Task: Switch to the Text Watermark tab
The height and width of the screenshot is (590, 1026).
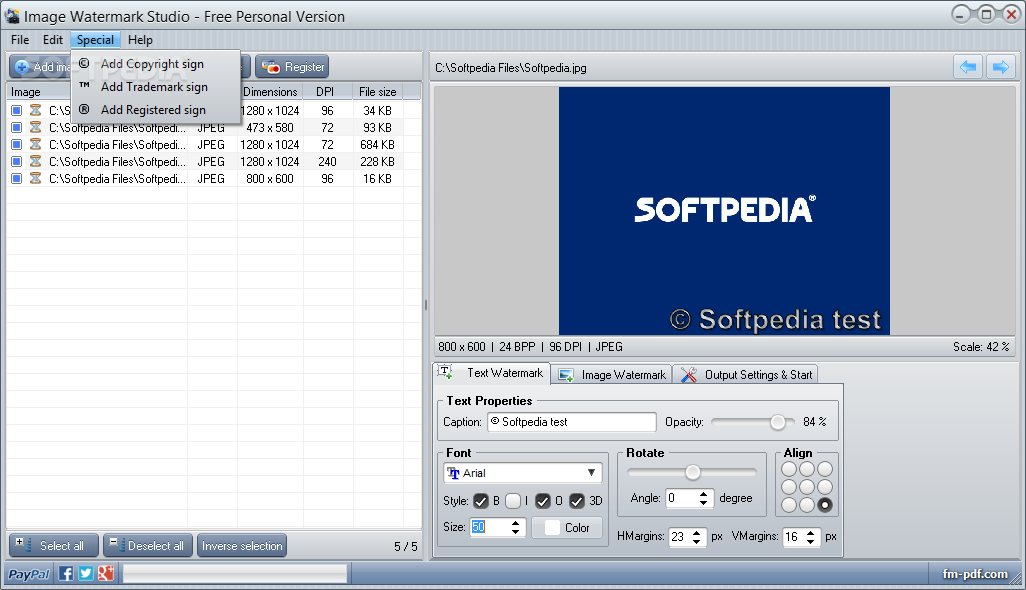Action: click(x=491, y=373)
